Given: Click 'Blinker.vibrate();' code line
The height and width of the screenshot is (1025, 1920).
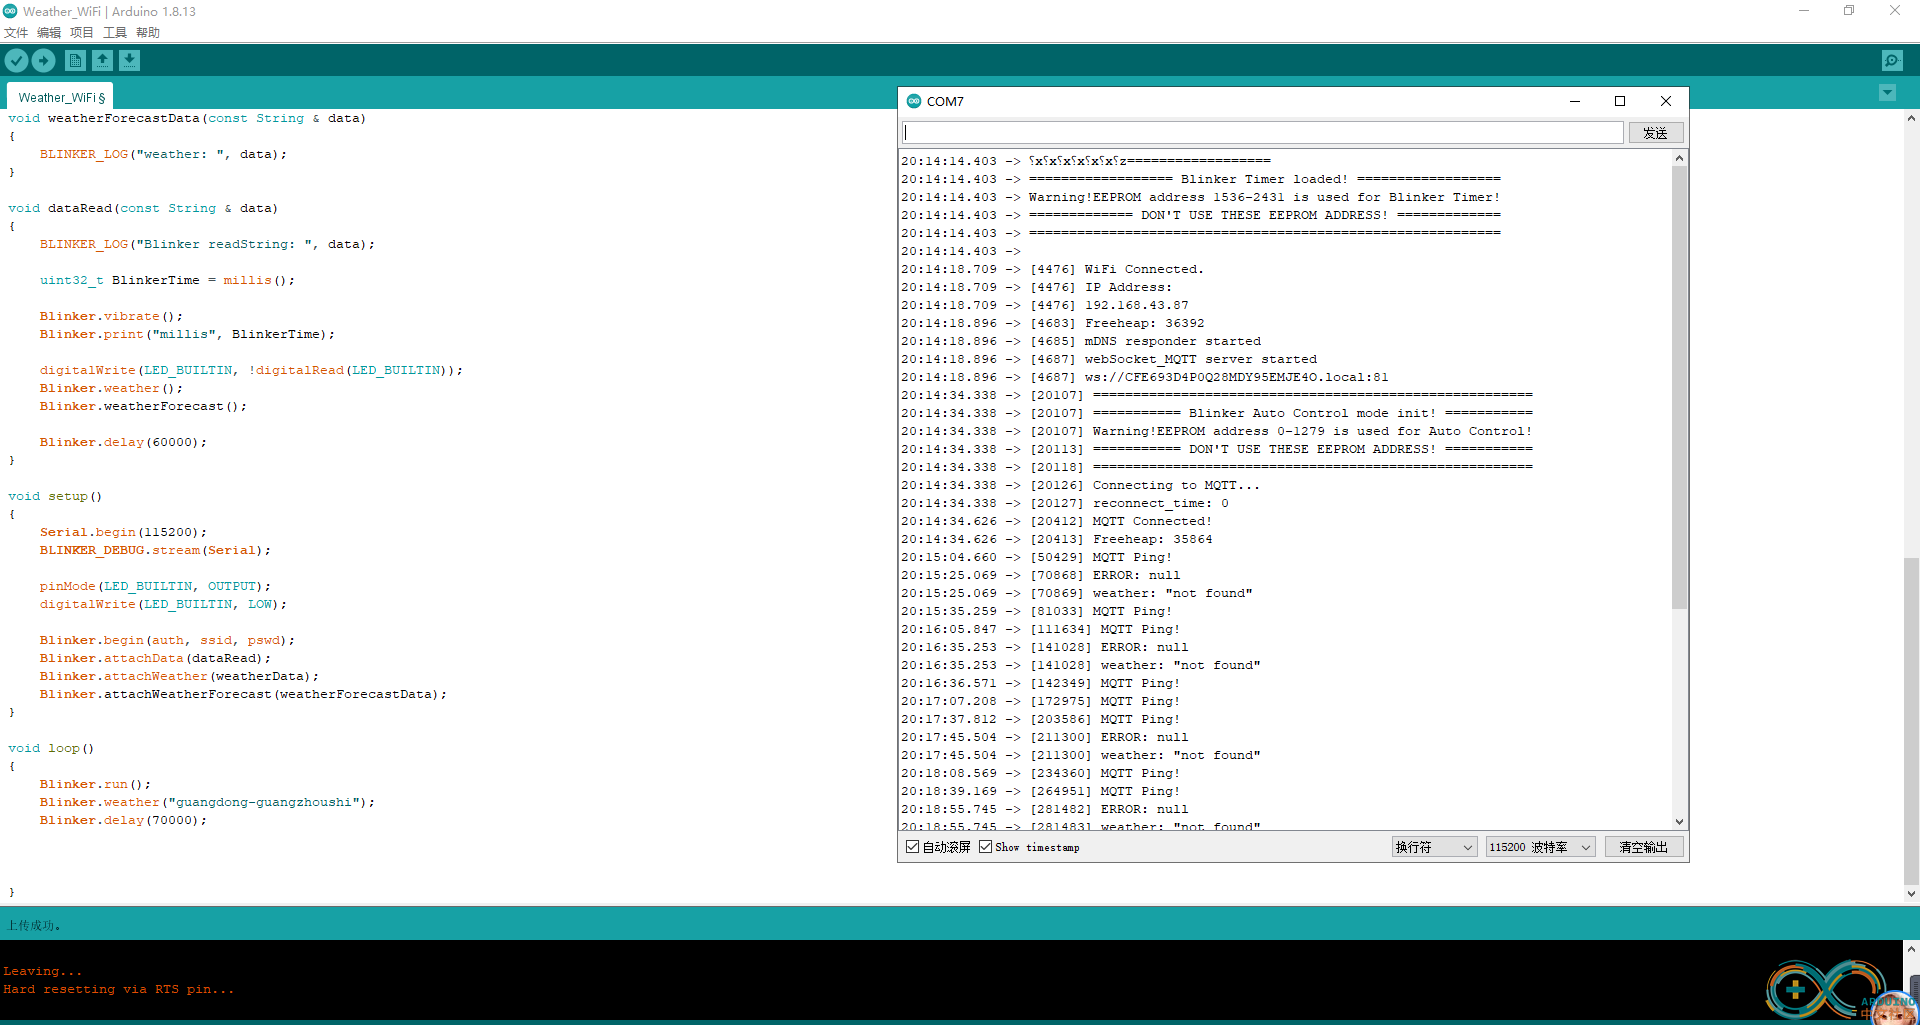Looking at the screenshot, I should tap(111, 316).
